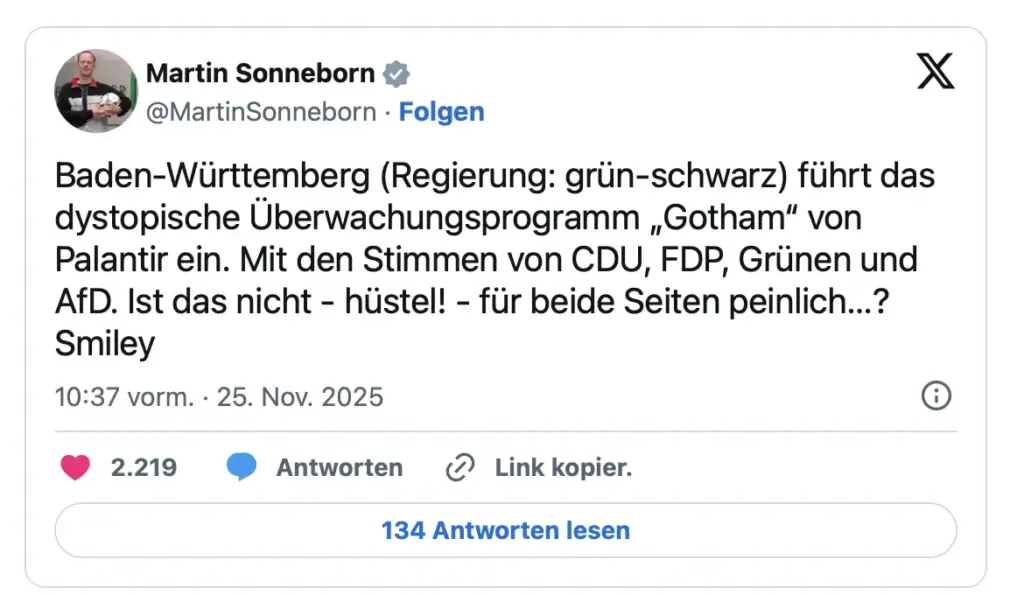This screenshot has height=595, width=1024.
Task: Open the @MartinSonneborn handle link
Action: coord(261,112)
